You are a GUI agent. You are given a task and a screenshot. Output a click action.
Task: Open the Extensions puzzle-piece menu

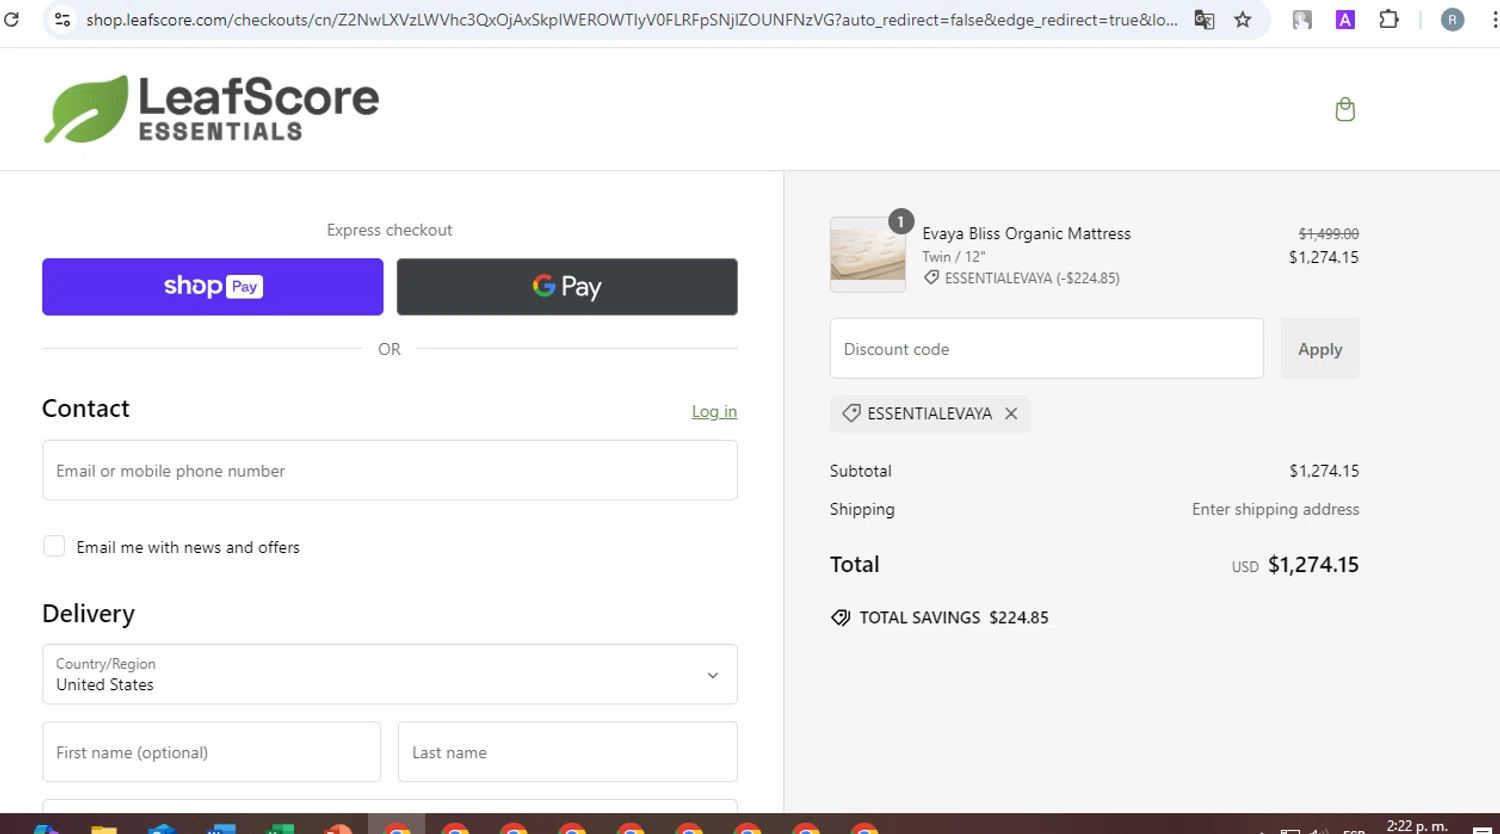tap(1389, 19)
